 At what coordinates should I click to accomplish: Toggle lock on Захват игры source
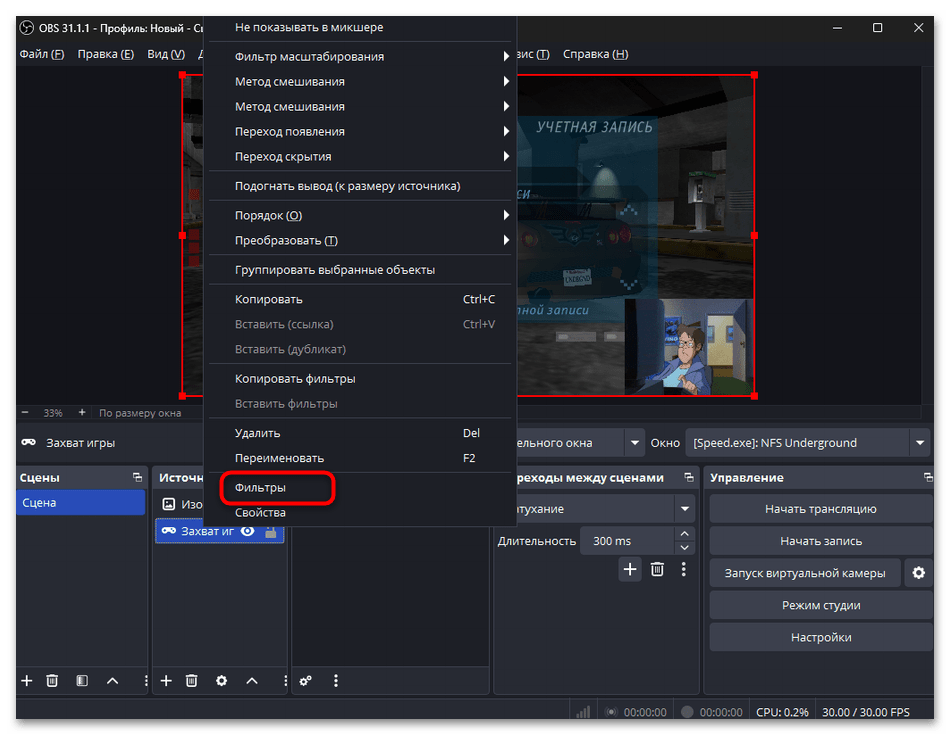click(x=271, y=531)
